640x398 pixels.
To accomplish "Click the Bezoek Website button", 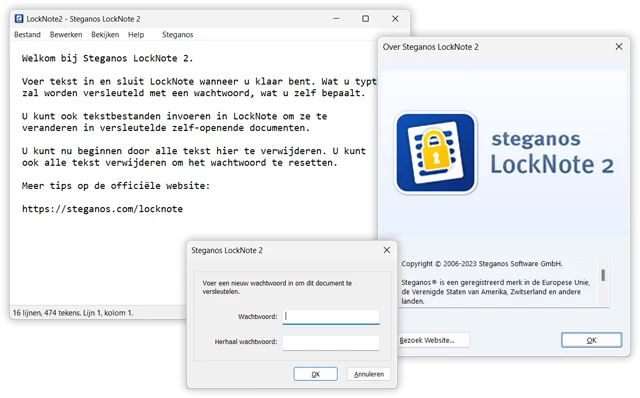I will [x=433, y=340].
